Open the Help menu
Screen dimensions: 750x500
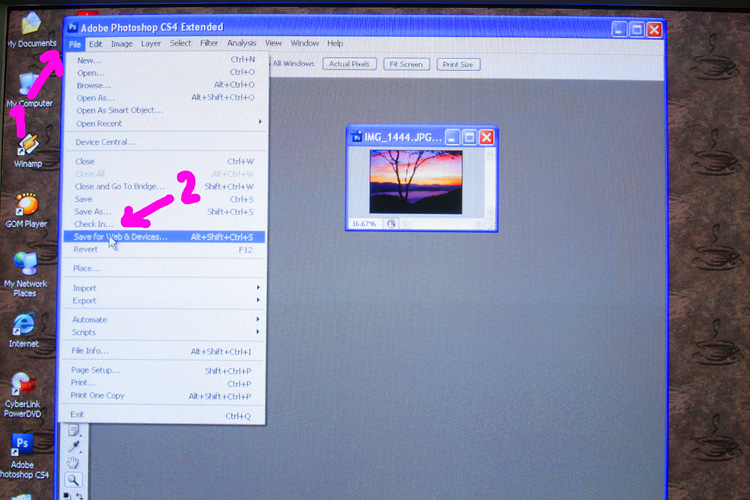(x=335, y=43)
